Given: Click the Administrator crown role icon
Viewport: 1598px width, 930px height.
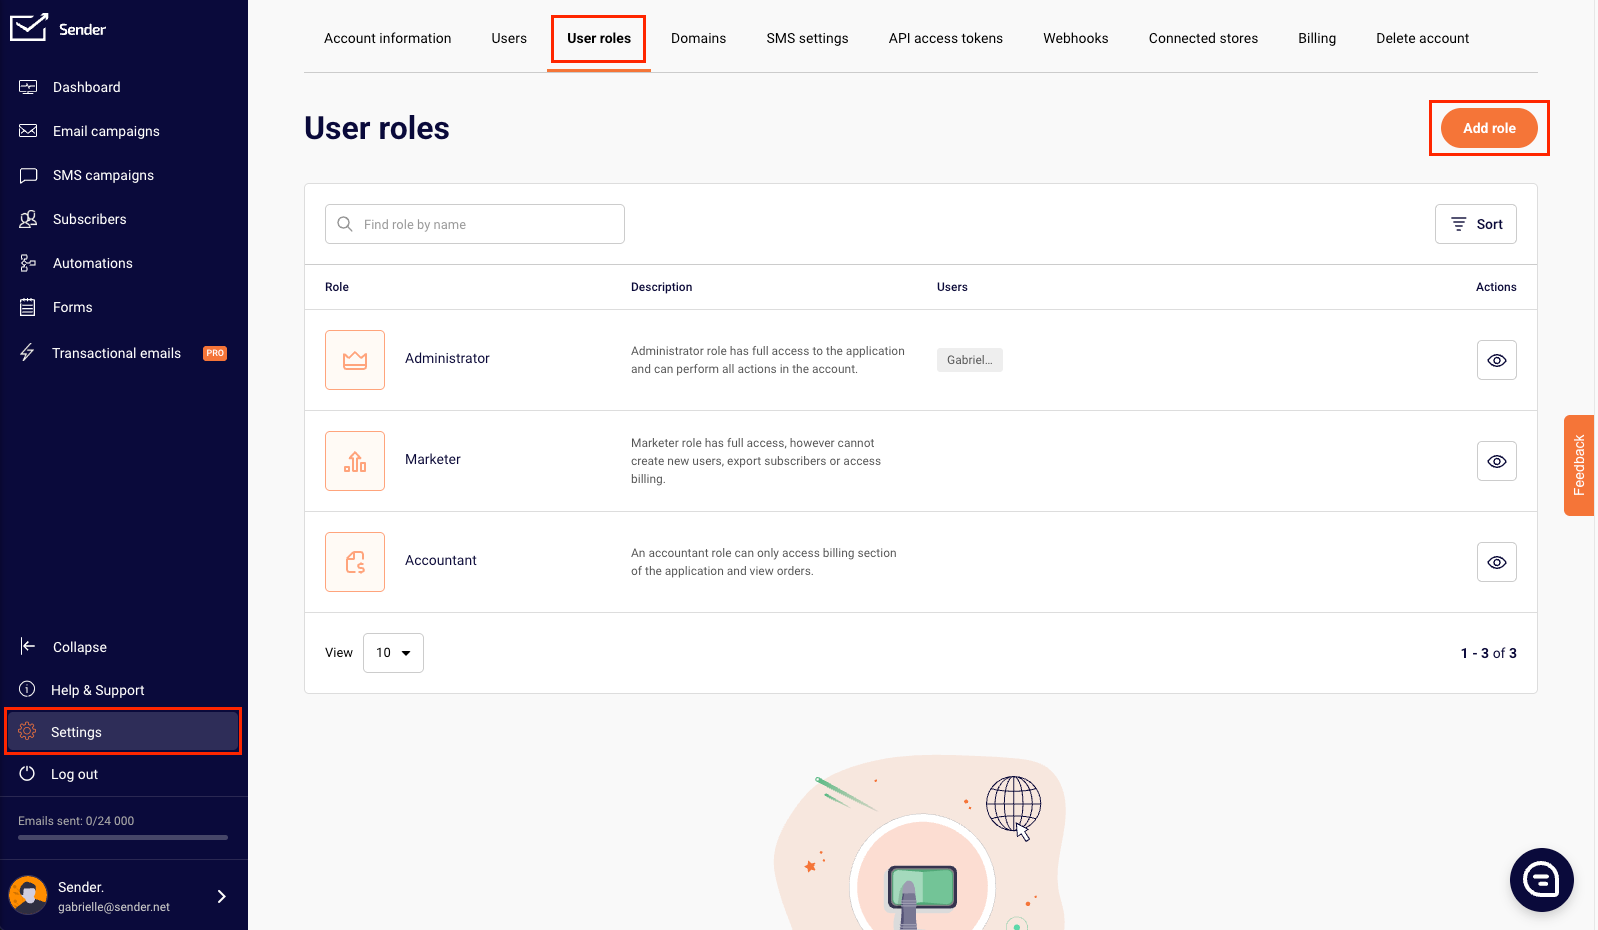Looking at the screenshot, I should coord(355,360).
